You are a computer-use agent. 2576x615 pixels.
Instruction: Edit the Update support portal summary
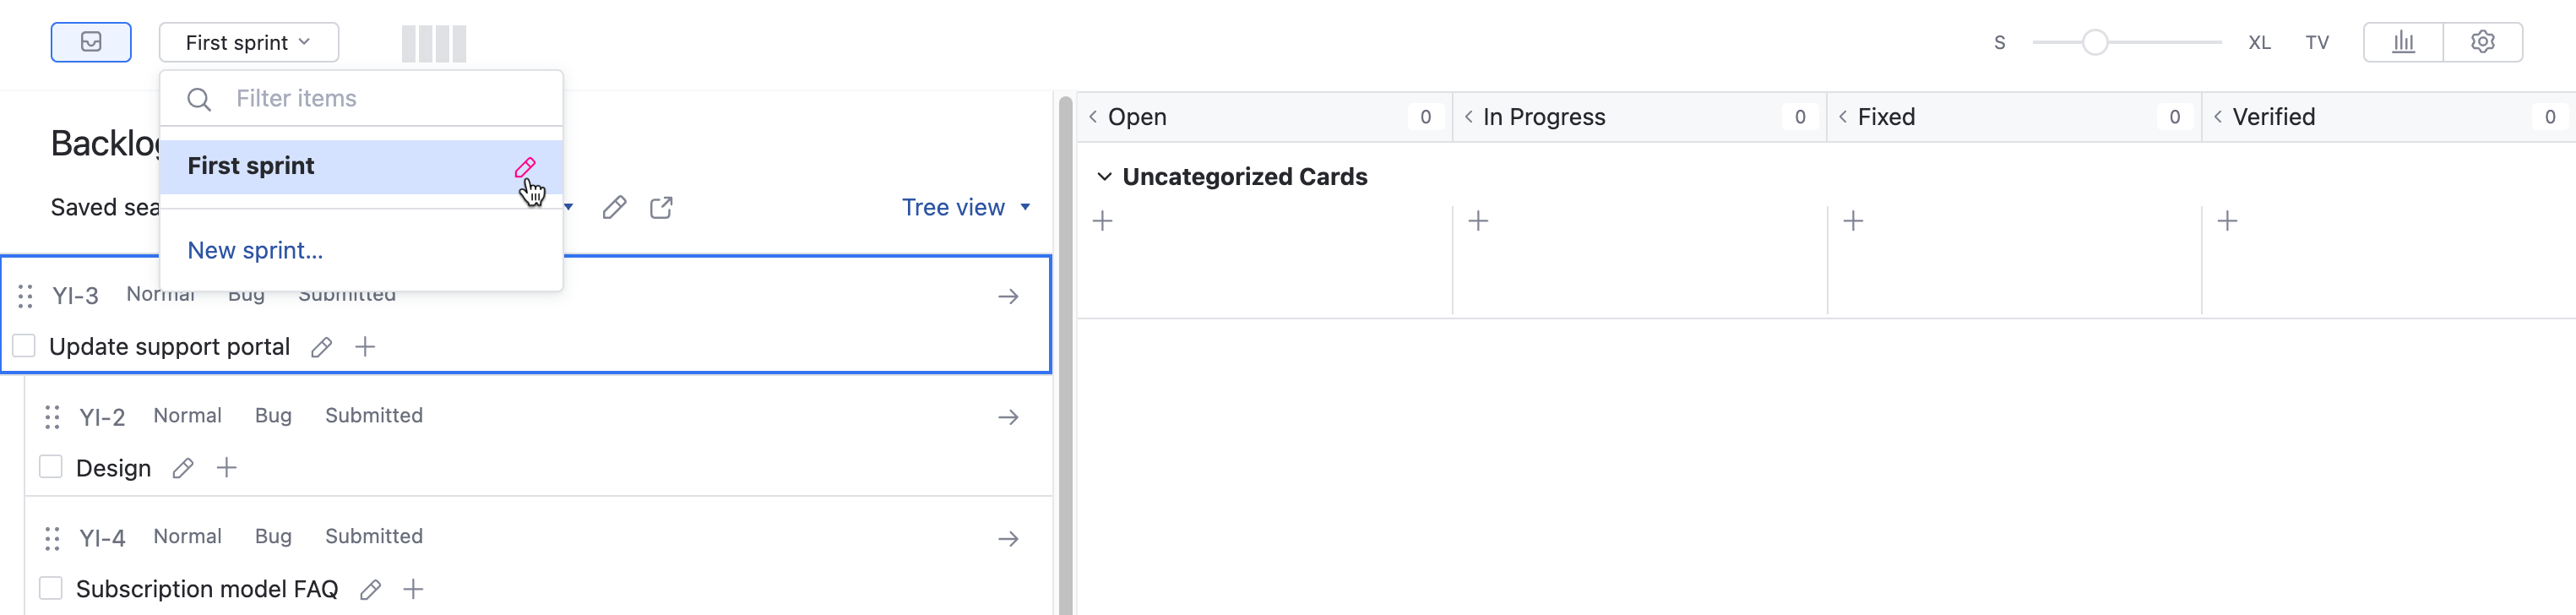click(321, 348)
